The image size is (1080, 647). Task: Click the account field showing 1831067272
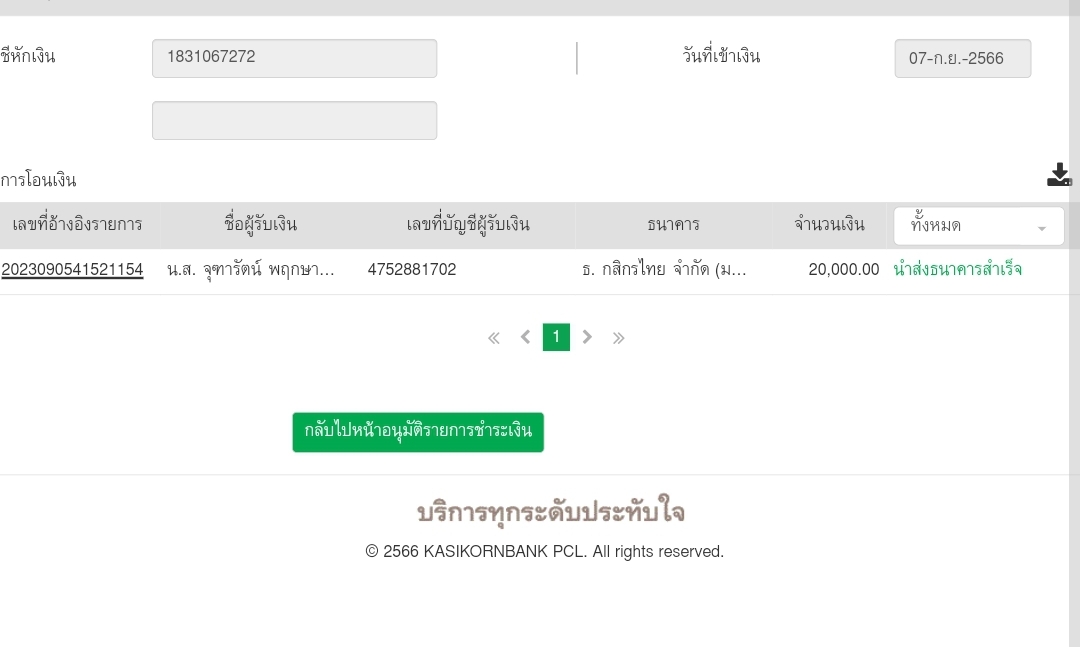(294, 58)
